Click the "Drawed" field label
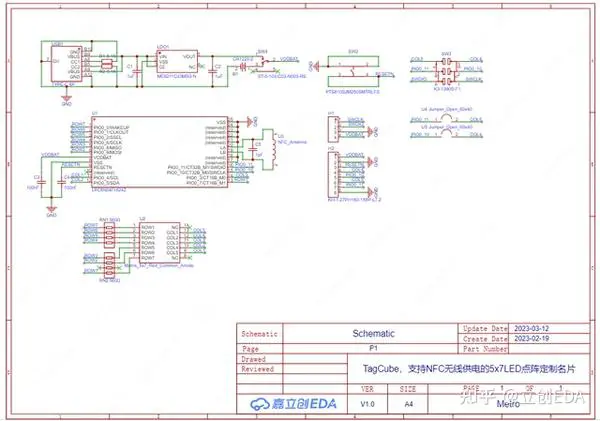 pyautogui.click(x=253, y=359)
